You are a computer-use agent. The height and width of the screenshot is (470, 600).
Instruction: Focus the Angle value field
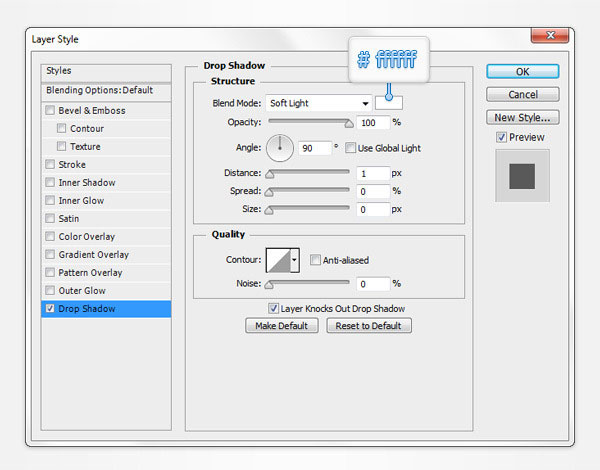click(315, 148)
